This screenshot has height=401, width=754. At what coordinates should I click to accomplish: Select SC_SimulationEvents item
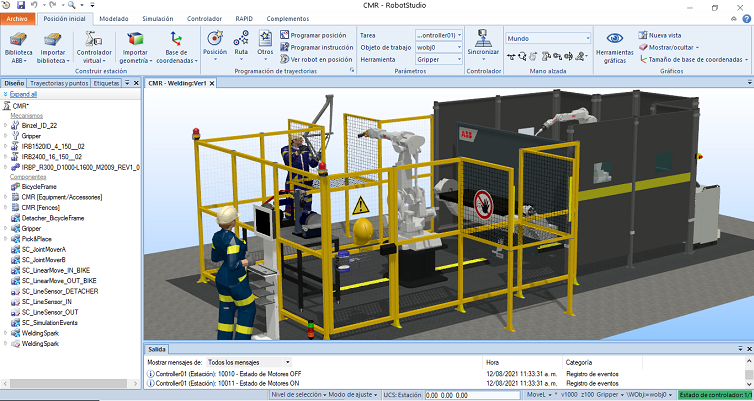point(50,323)
